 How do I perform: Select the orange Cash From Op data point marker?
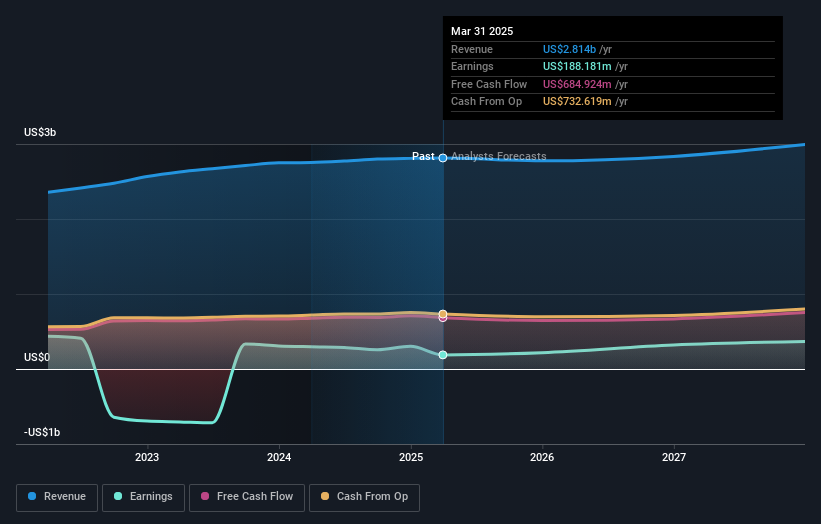coord(443,314)
